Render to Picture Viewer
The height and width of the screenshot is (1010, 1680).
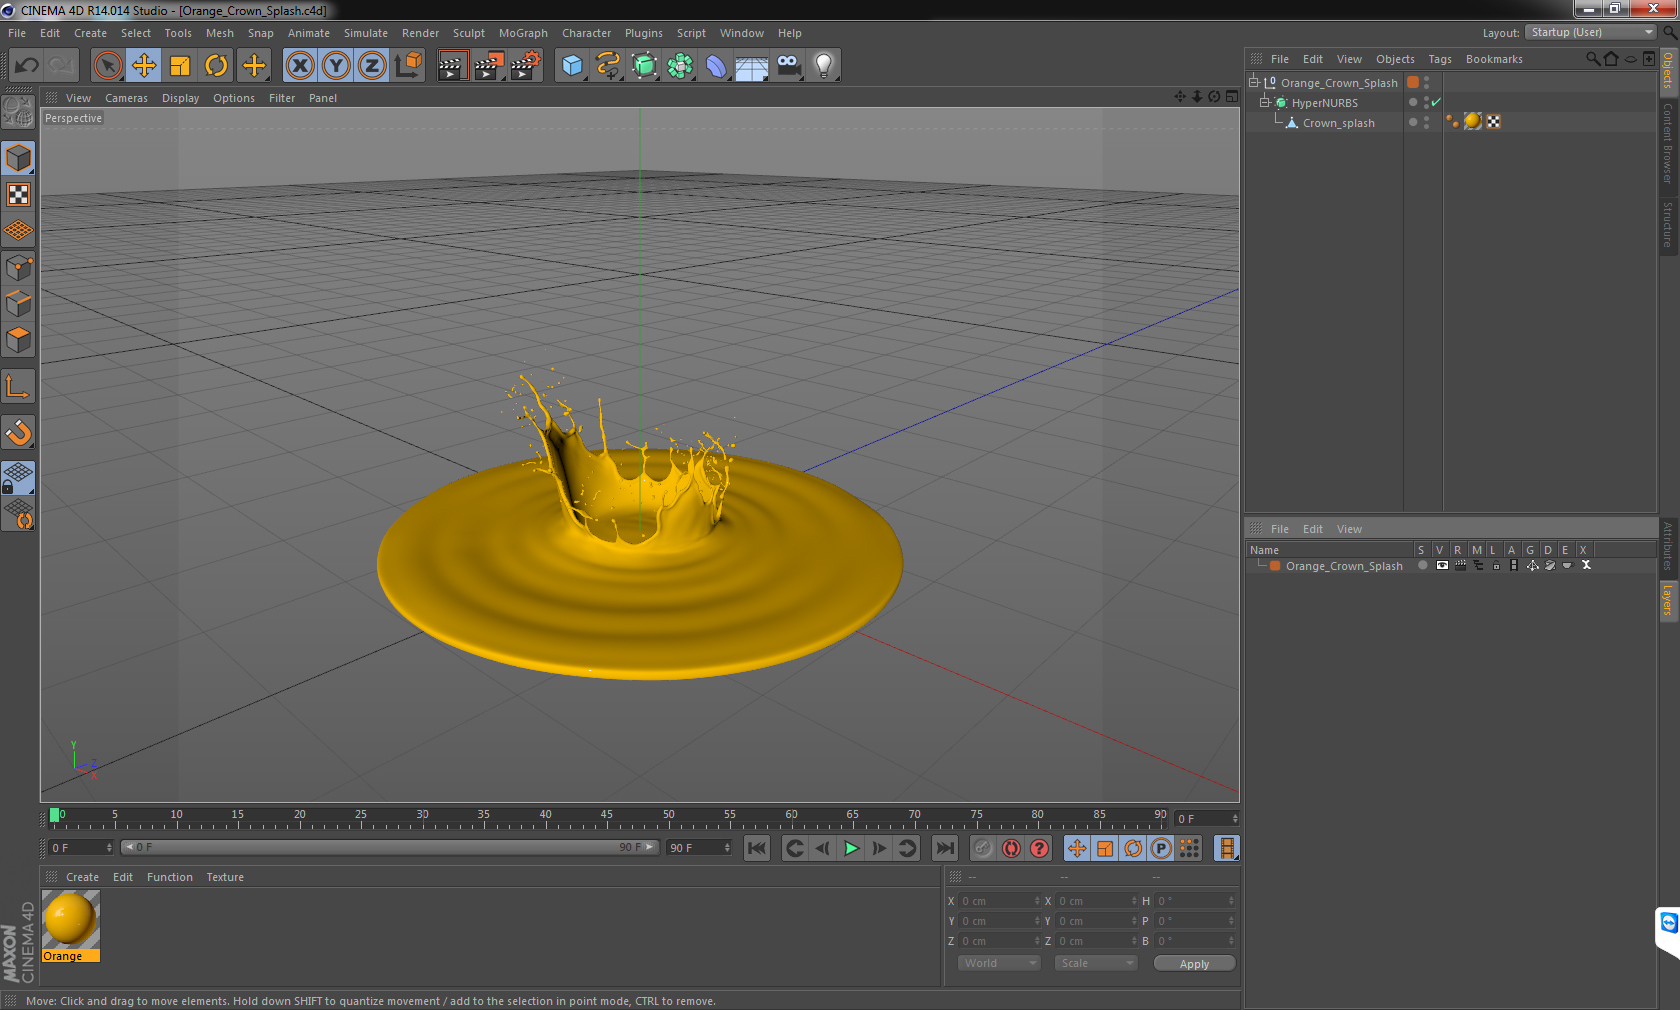pos(489,66)
